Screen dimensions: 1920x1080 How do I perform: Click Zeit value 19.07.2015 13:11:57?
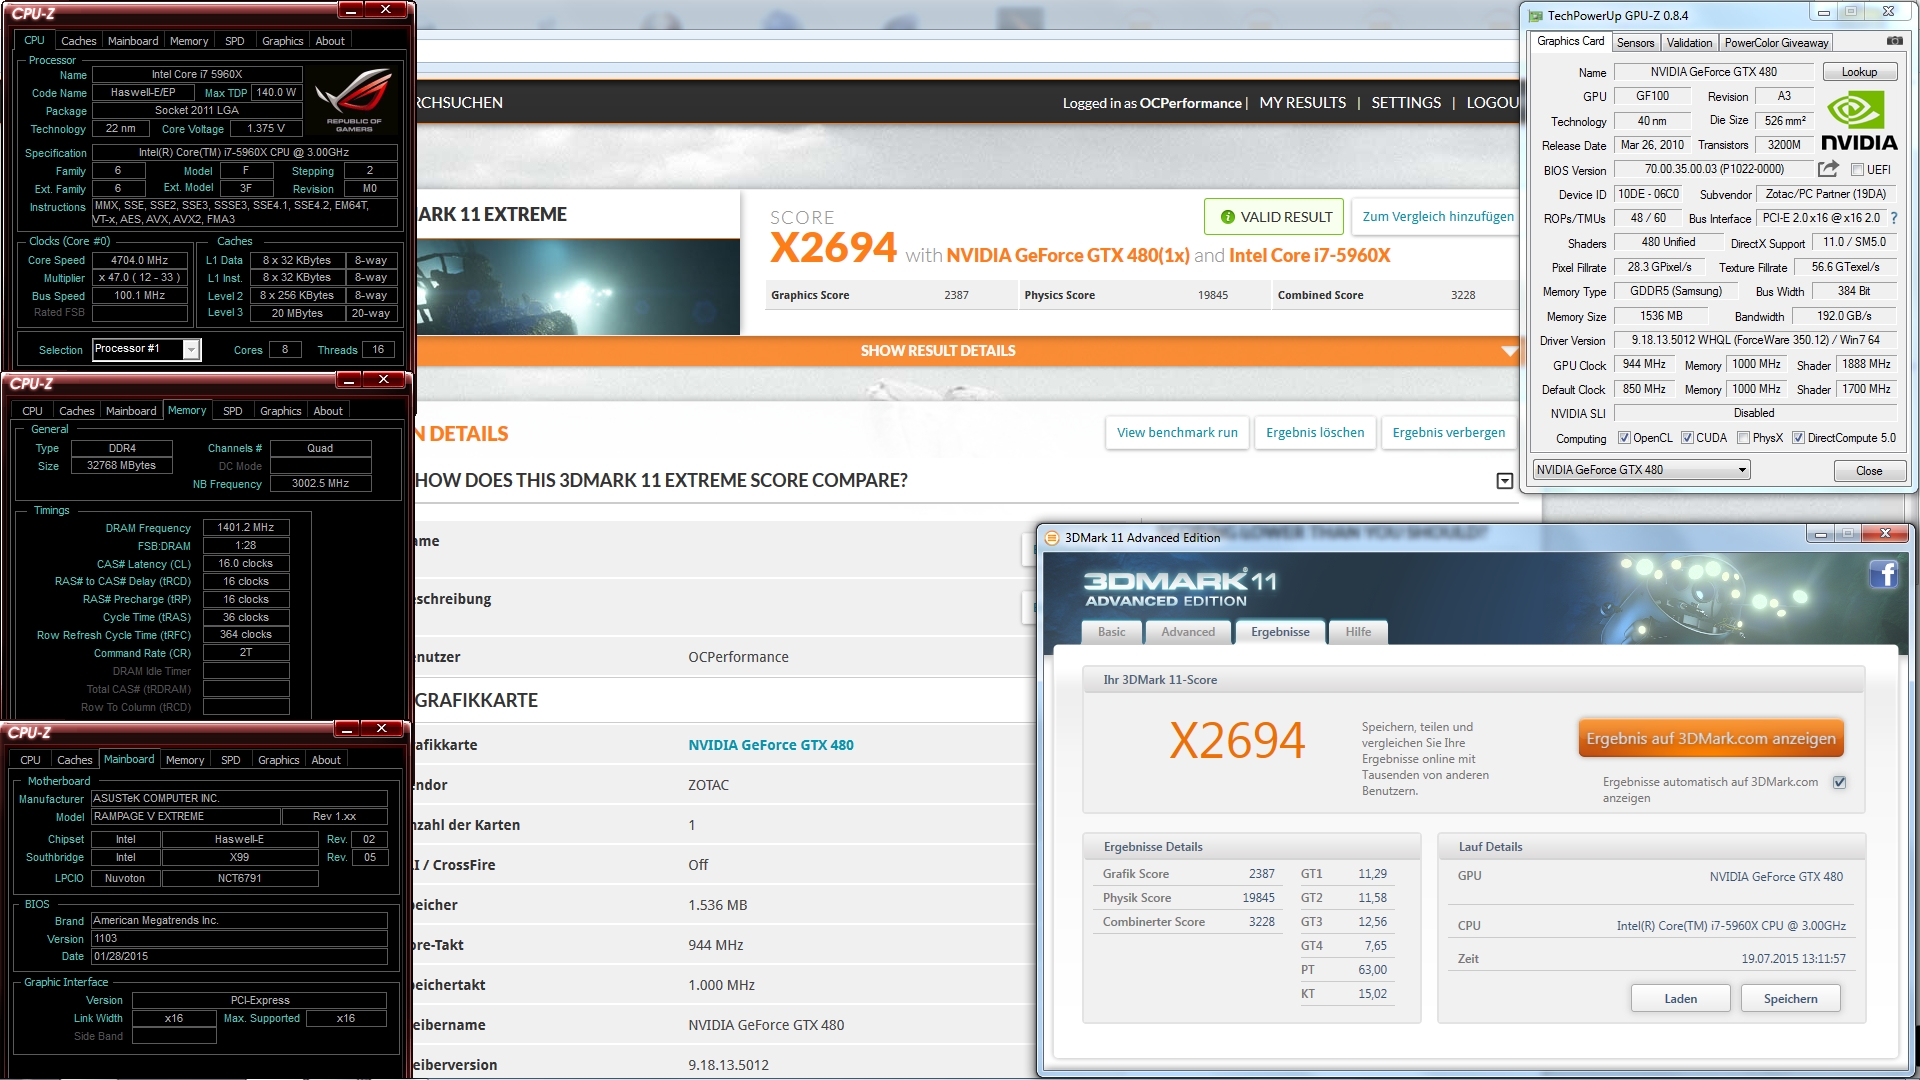click(1793, 959)
